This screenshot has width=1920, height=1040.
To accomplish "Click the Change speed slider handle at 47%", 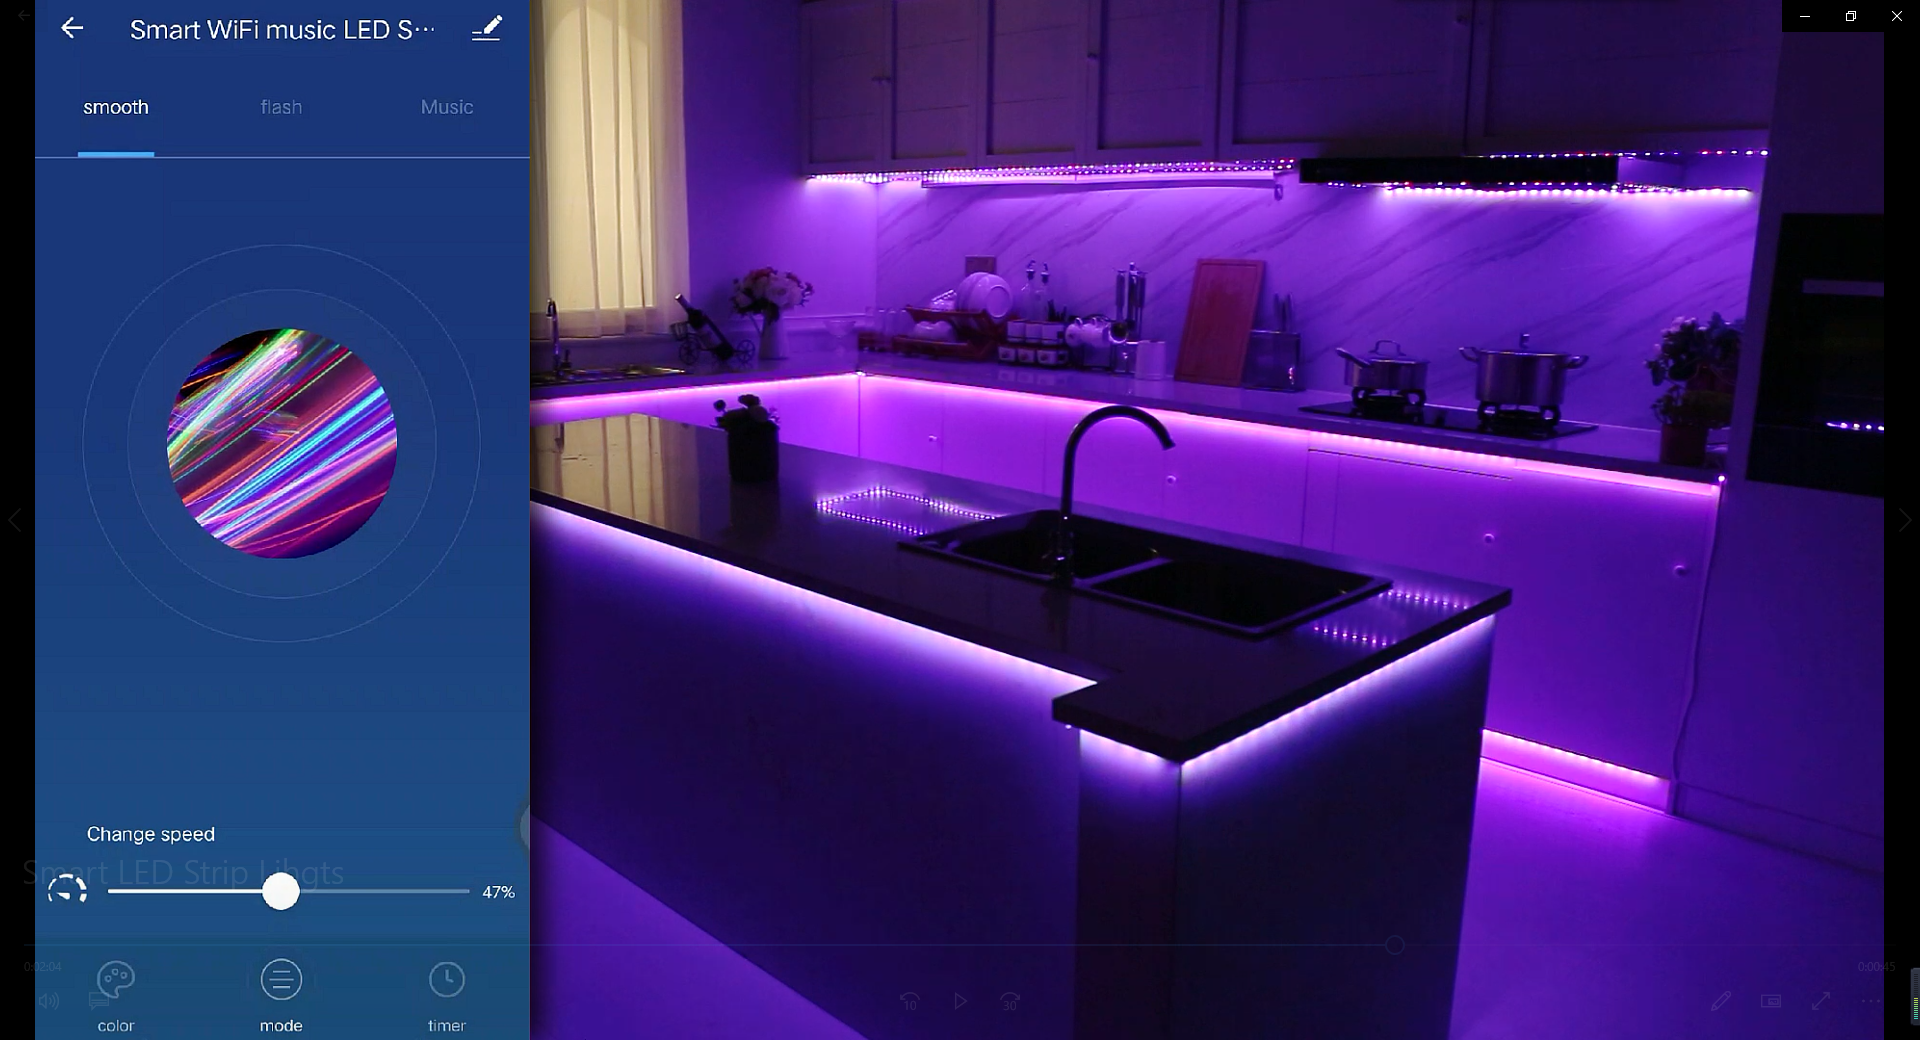I will click(x=281, y=893).
